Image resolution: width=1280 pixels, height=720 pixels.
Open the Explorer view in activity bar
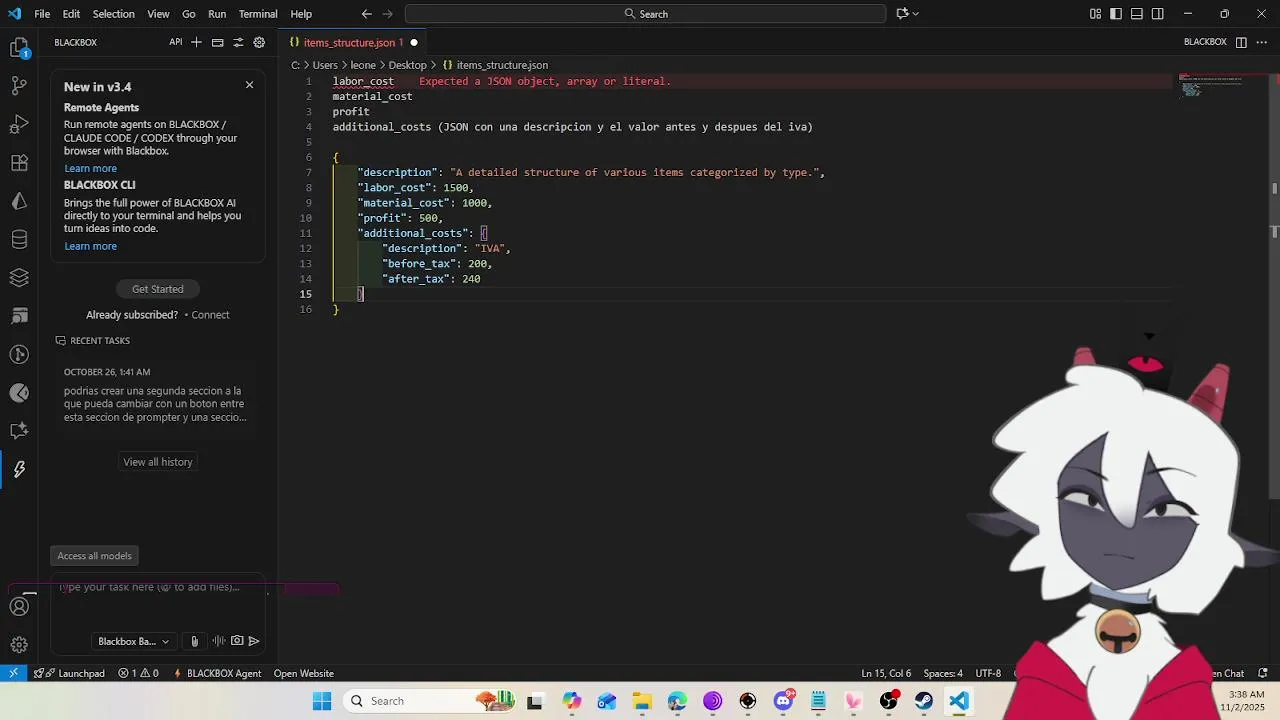(19, 47)
